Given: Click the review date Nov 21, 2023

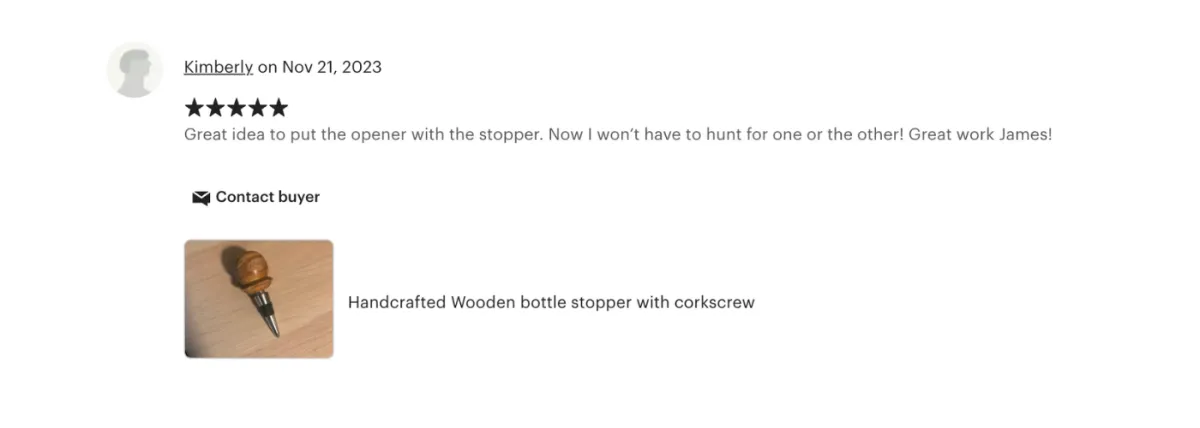Looking at the screenshot, I should click(x=332, y=67).
